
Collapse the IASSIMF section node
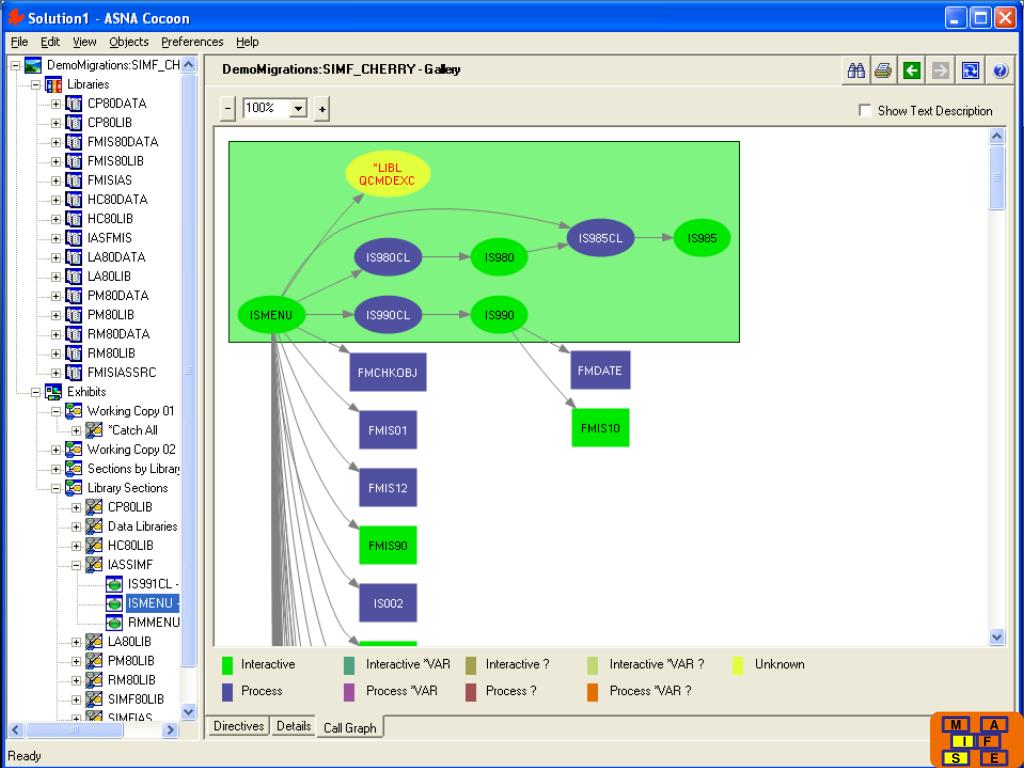(76, 566)
